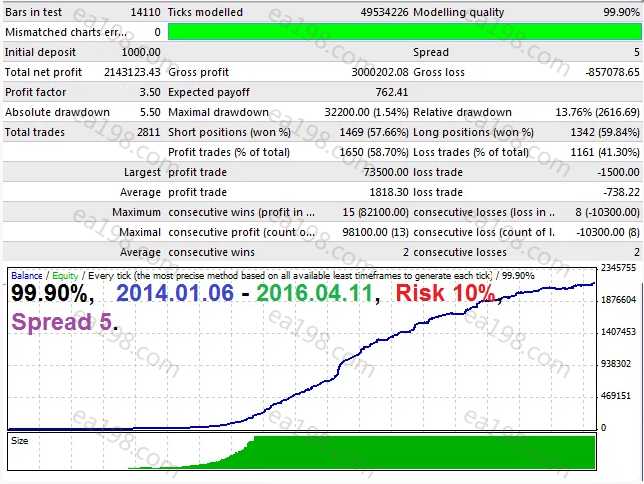Click the 'Size' label in volume chart
This screenshot has width=644, height=484.
click(20, 441)
